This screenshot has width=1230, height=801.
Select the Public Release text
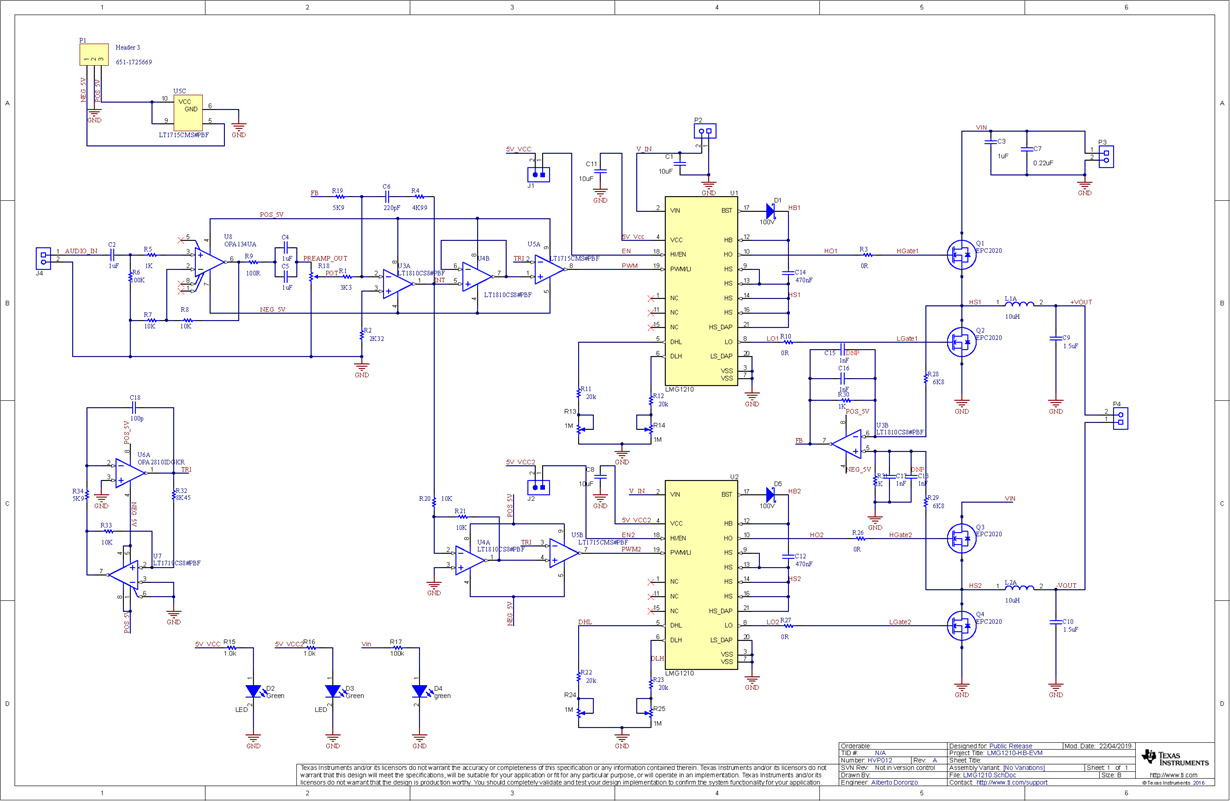point(1013,746)
